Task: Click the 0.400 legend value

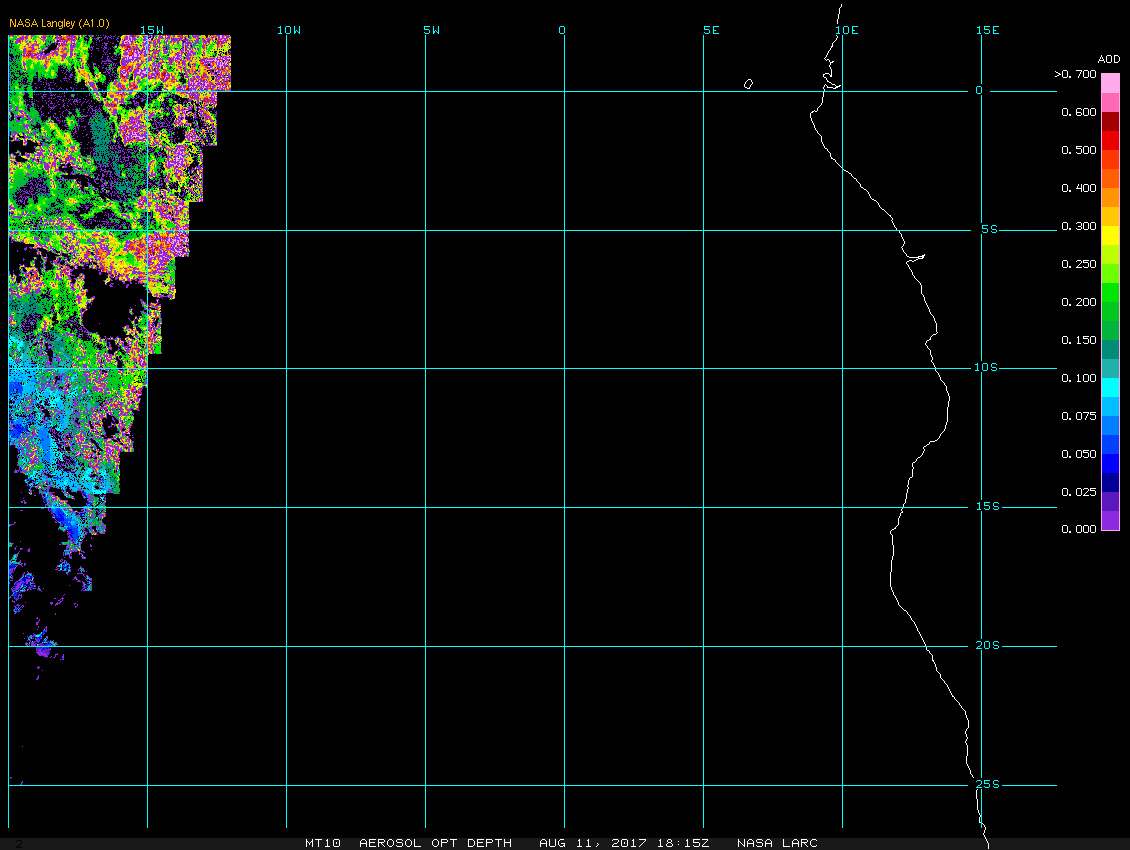Action: (x=1079, y=188)
